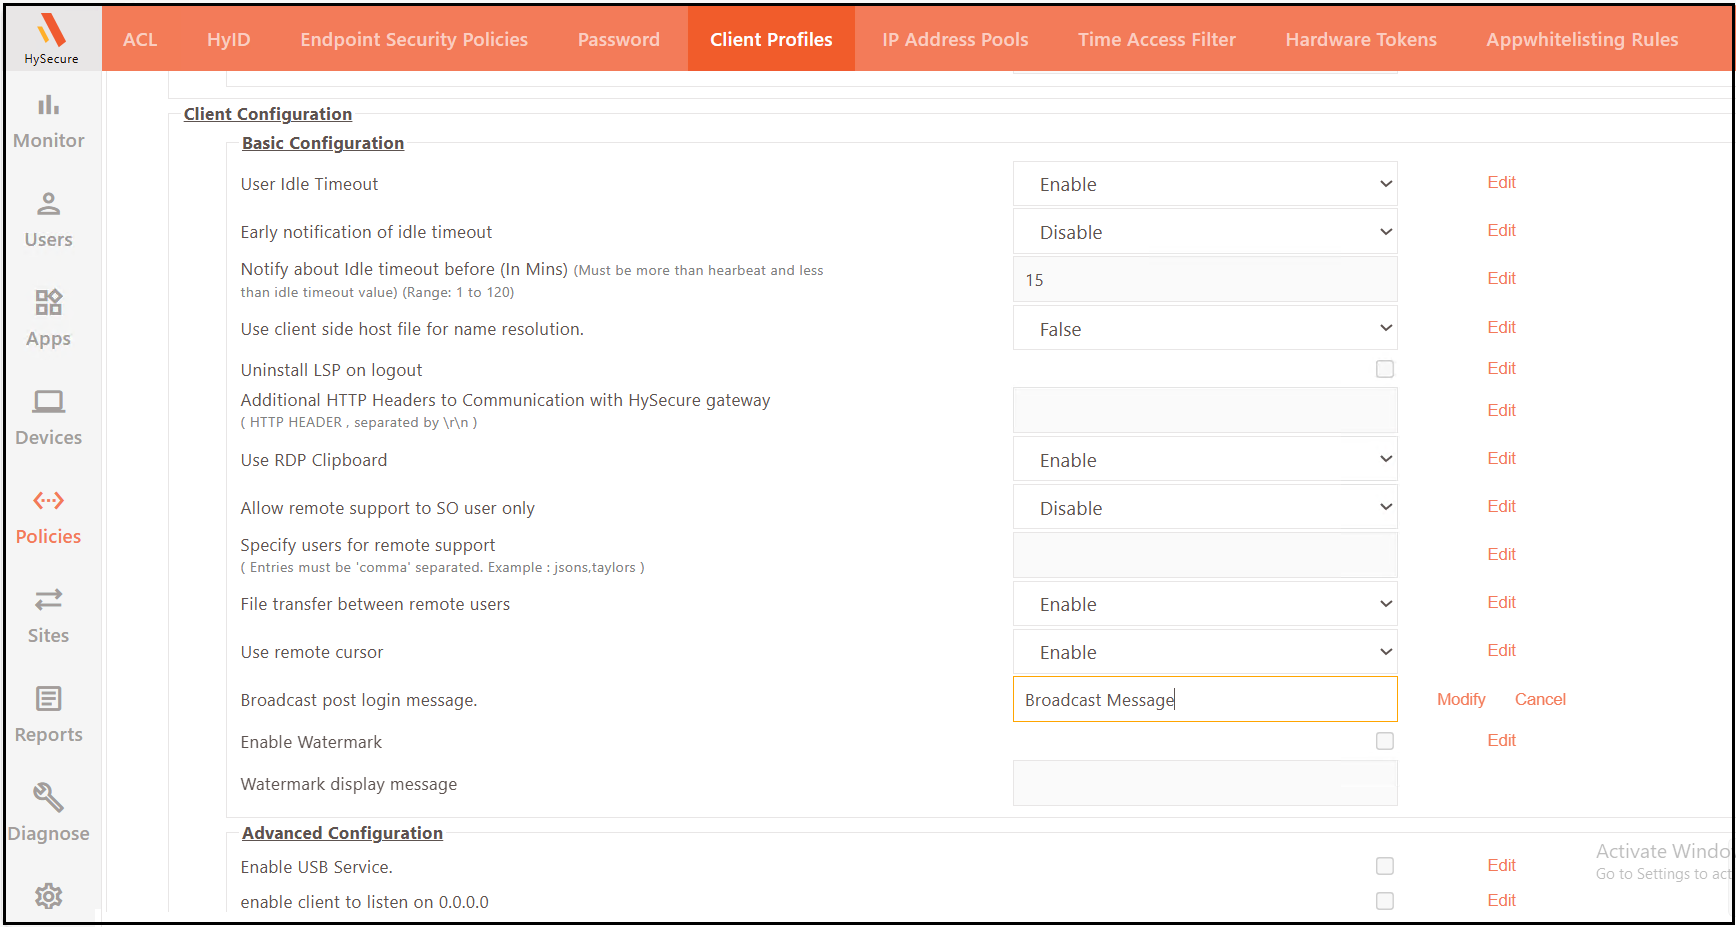The height and width of the screenshot is (927, 1736).
Task: Click Edit for User Idle Timeout
Action: click(x=1501, y=182)
